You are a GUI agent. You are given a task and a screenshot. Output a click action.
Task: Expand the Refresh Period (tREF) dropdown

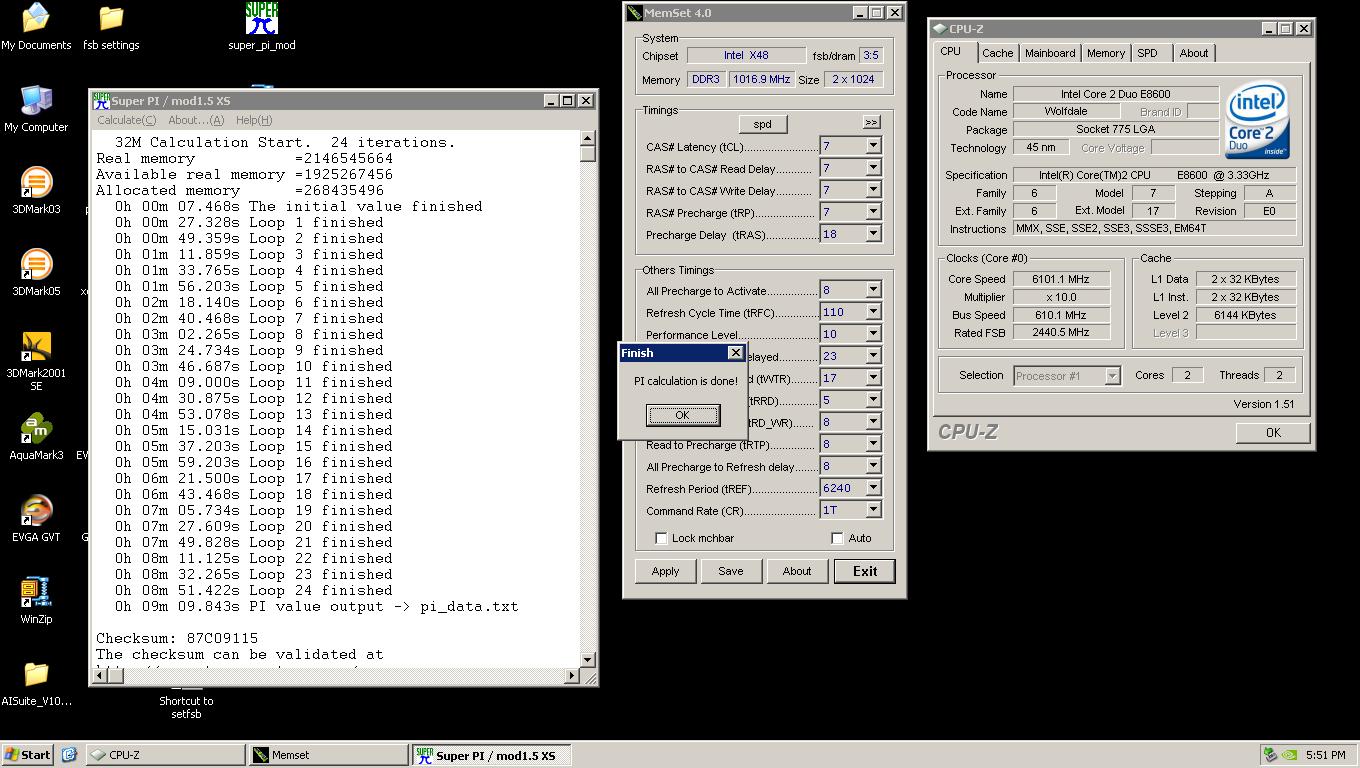(873, 488)
